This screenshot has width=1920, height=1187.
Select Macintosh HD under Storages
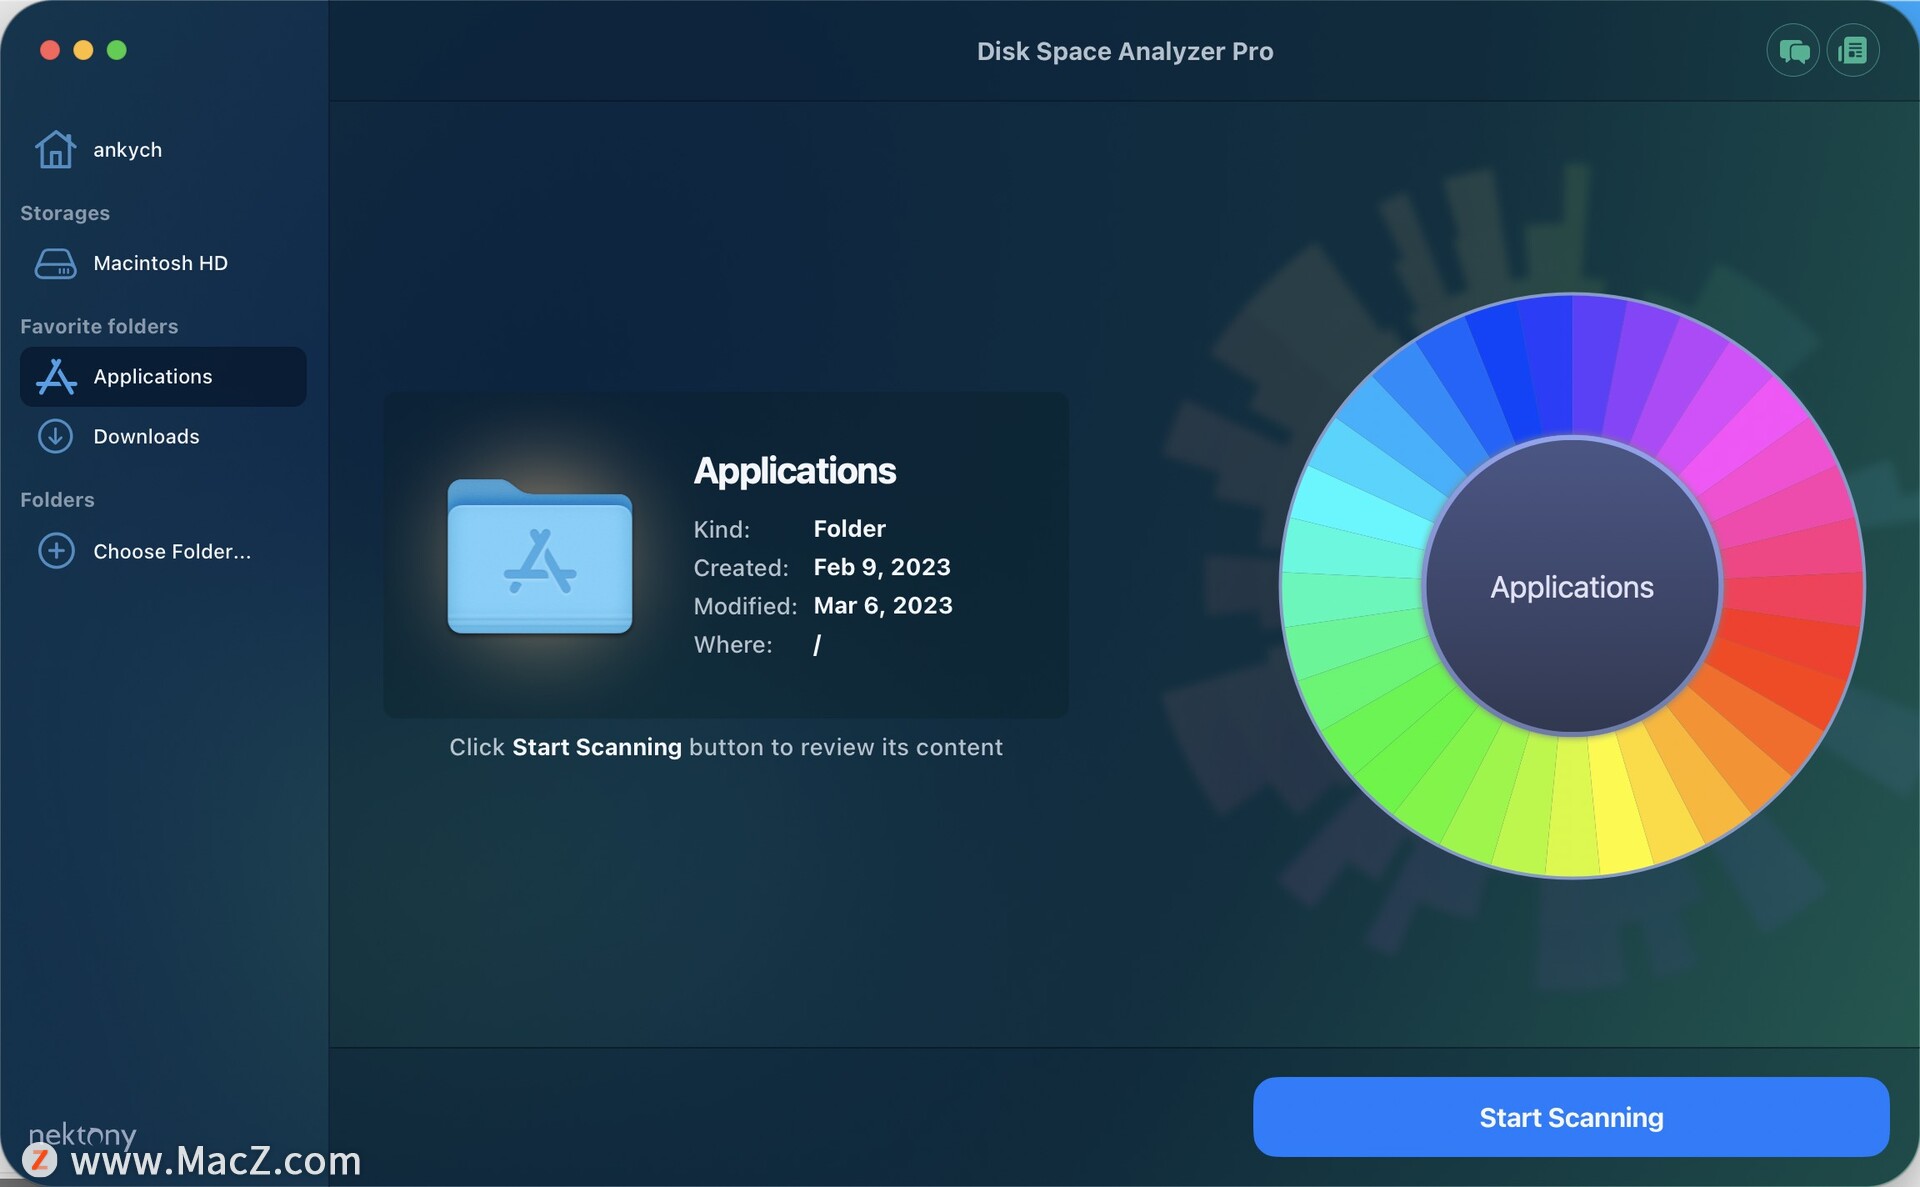click(163, 263)
